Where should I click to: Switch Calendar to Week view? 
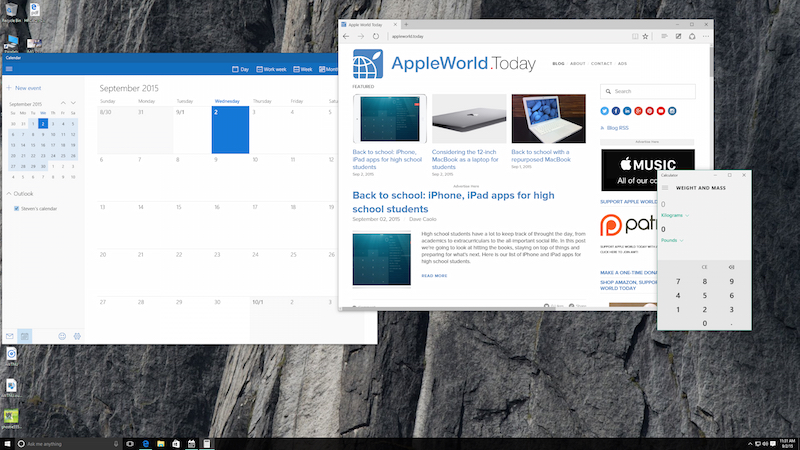[303, 69]
